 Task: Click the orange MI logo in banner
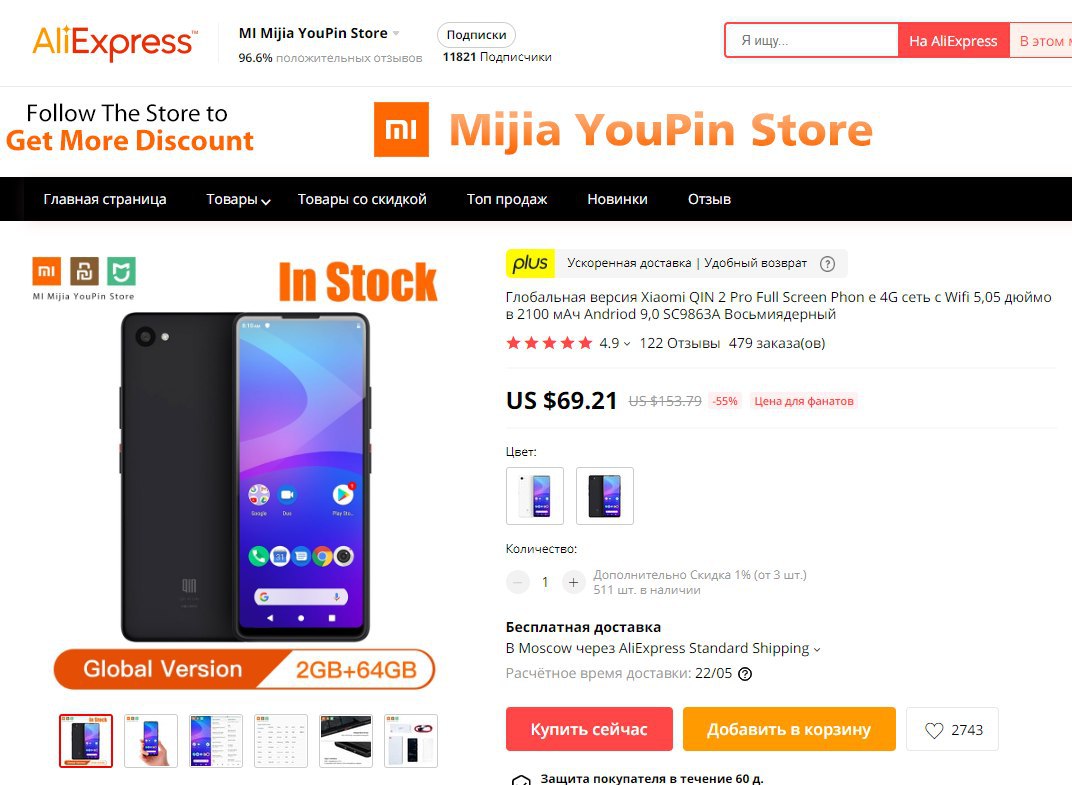tap(401, 129)
